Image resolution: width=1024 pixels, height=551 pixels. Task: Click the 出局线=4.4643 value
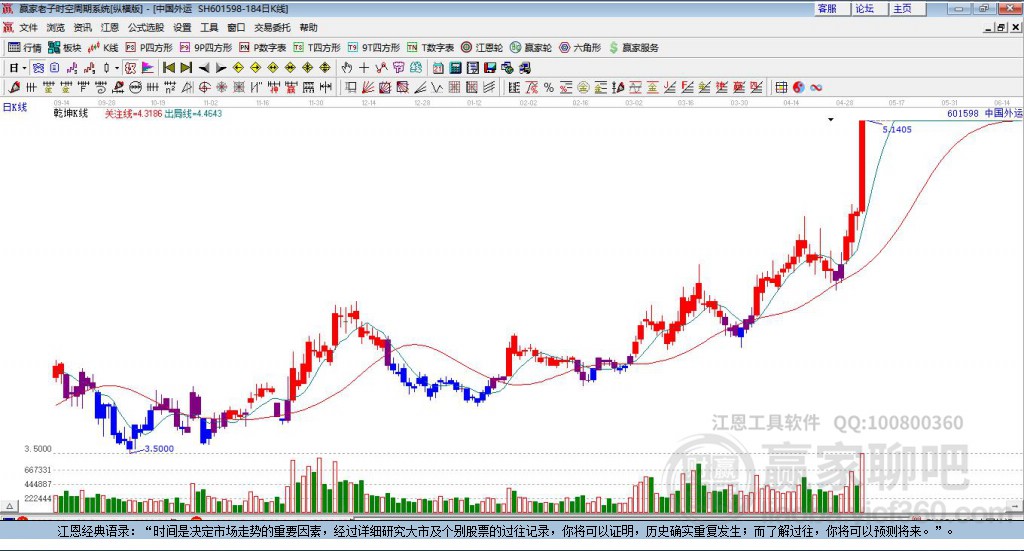click(x=193, y=114)
